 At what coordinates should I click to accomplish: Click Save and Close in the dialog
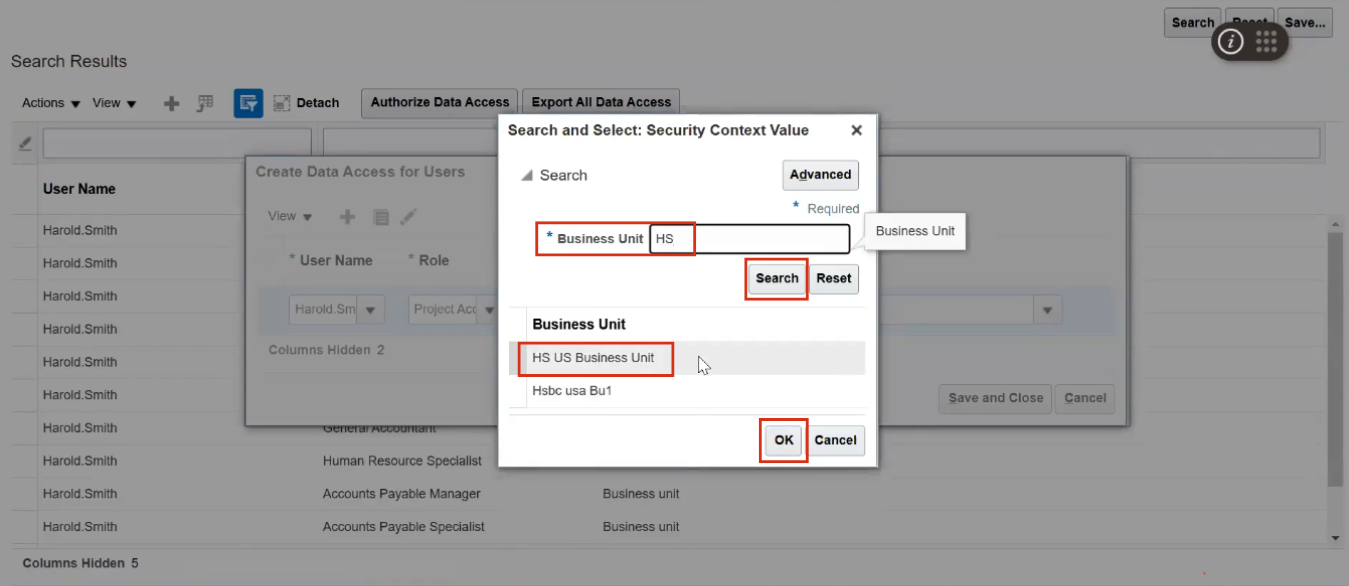(994, 398)
